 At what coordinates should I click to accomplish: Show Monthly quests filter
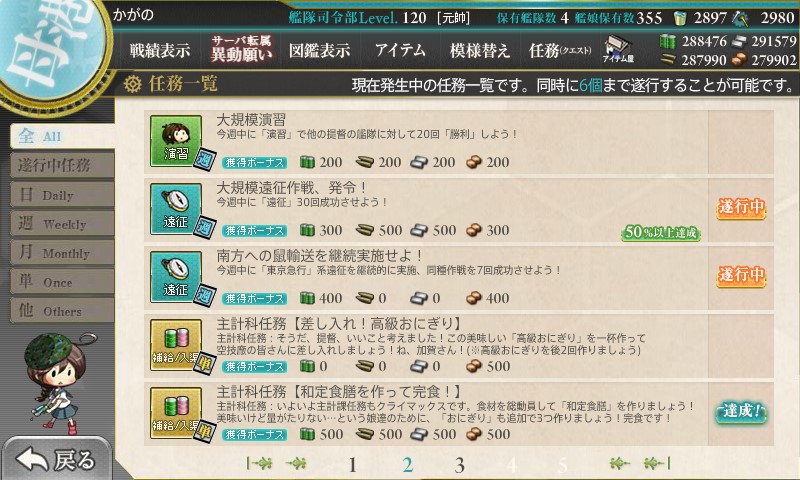[x=62, y=252]
